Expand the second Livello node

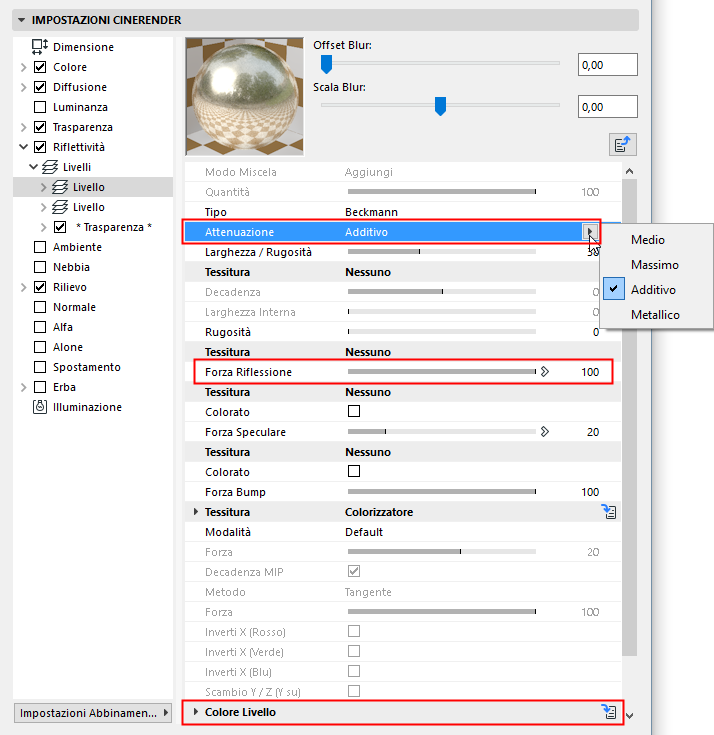point(43,207)
